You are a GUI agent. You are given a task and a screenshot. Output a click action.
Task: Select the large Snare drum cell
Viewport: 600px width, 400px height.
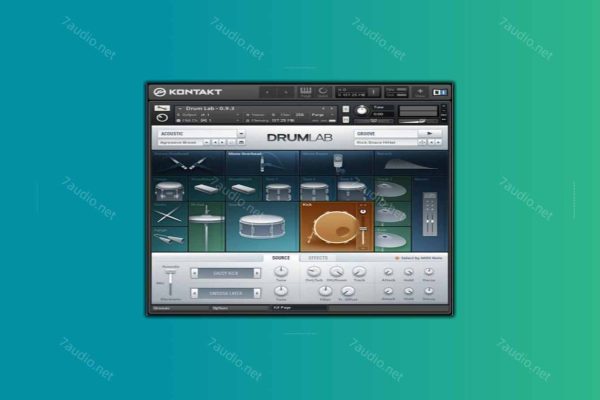pyautogui.click(x=262, y=227)
